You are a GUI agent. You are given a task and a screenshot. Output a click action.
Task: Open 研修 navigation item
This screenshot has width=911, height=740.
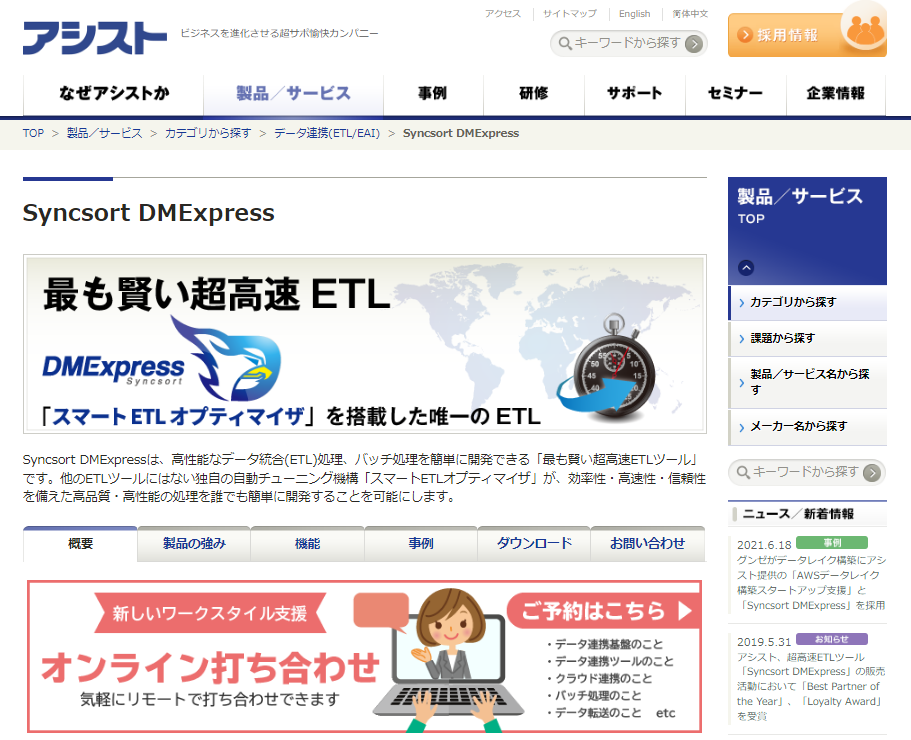click(534, 94)
